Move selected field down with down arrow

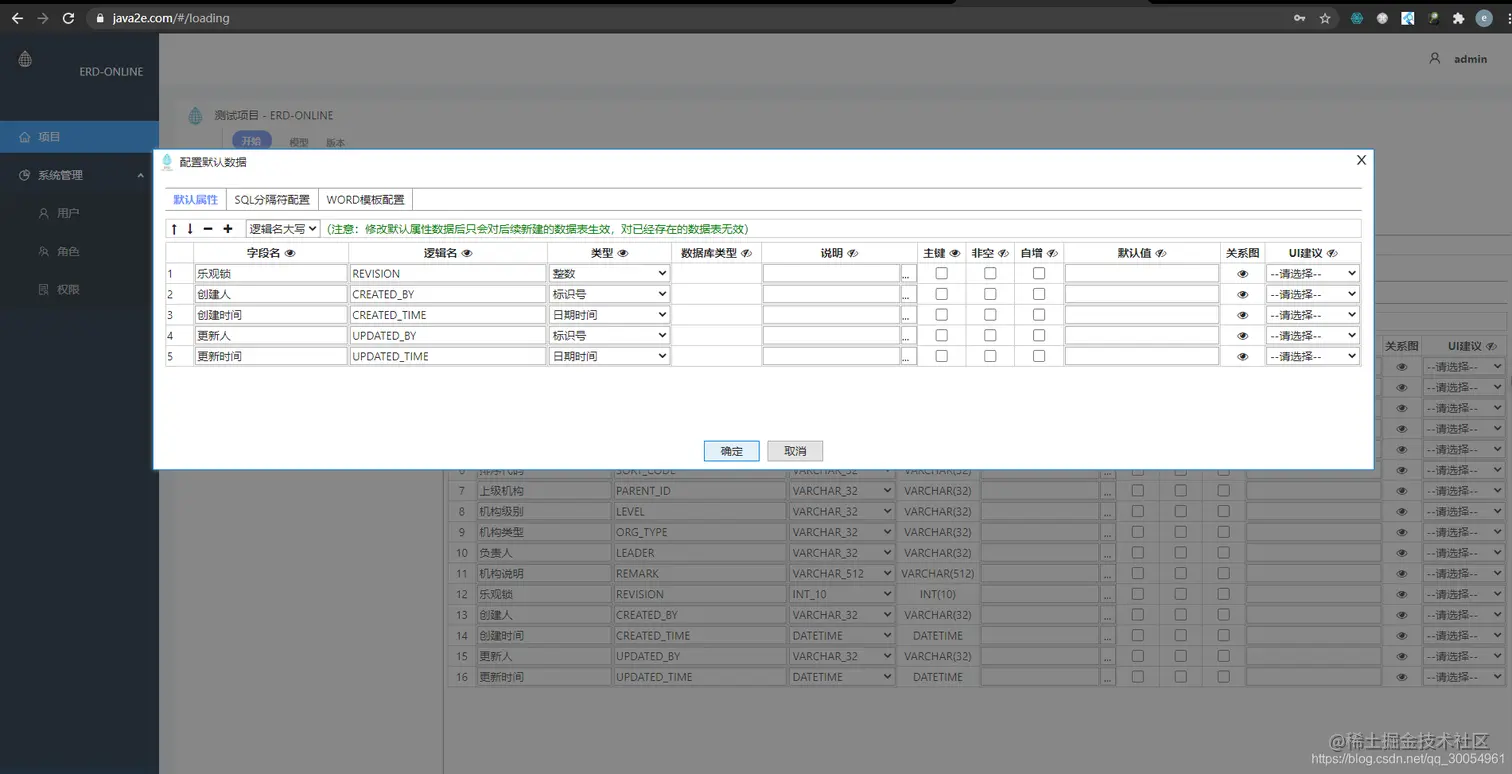pos(190,229)
